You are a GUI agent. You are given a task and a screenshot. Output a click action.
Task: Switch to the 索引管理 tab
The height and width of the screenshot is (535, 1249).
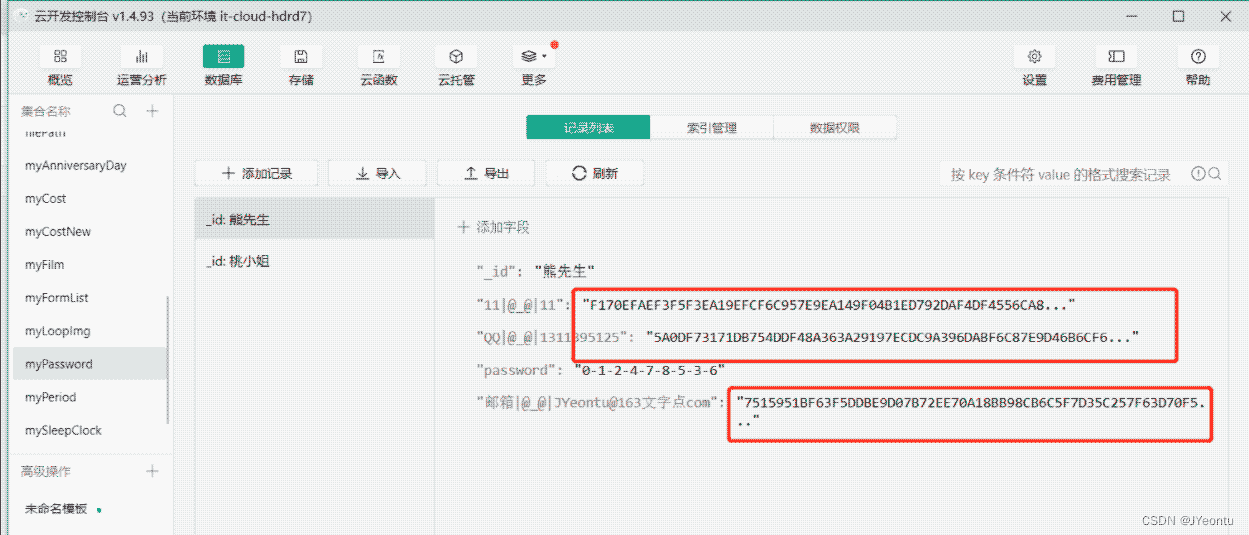click(x=711, y=128)
